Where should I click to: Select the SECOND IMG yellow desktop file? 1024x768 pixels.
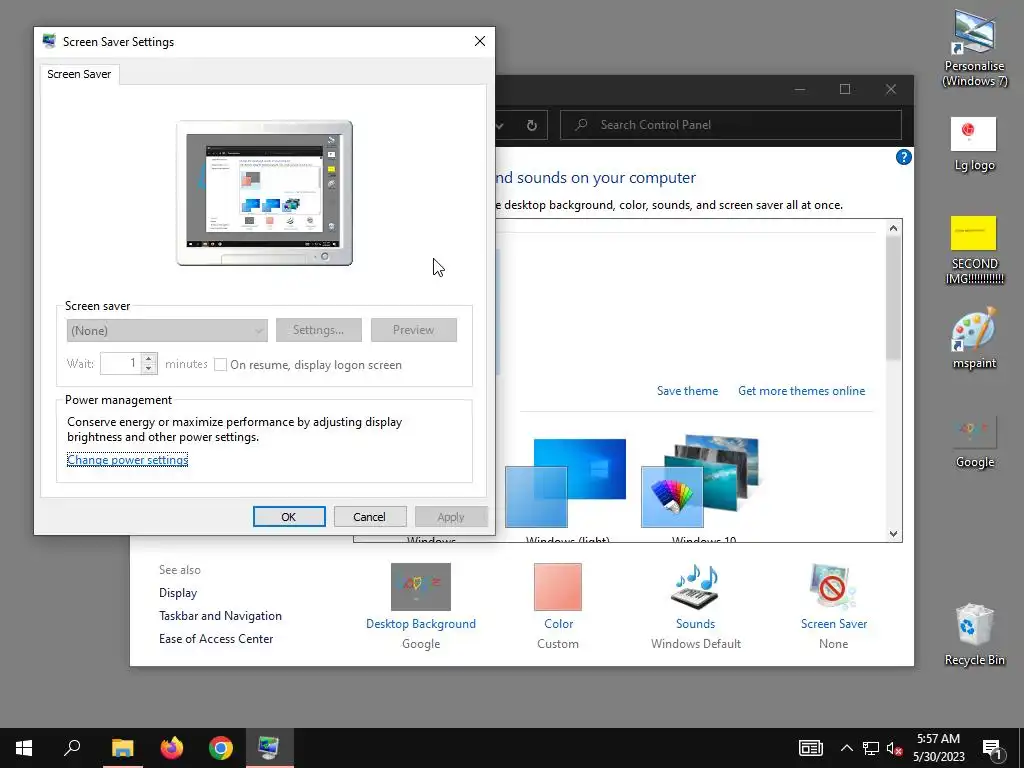[x=974, y=250]
